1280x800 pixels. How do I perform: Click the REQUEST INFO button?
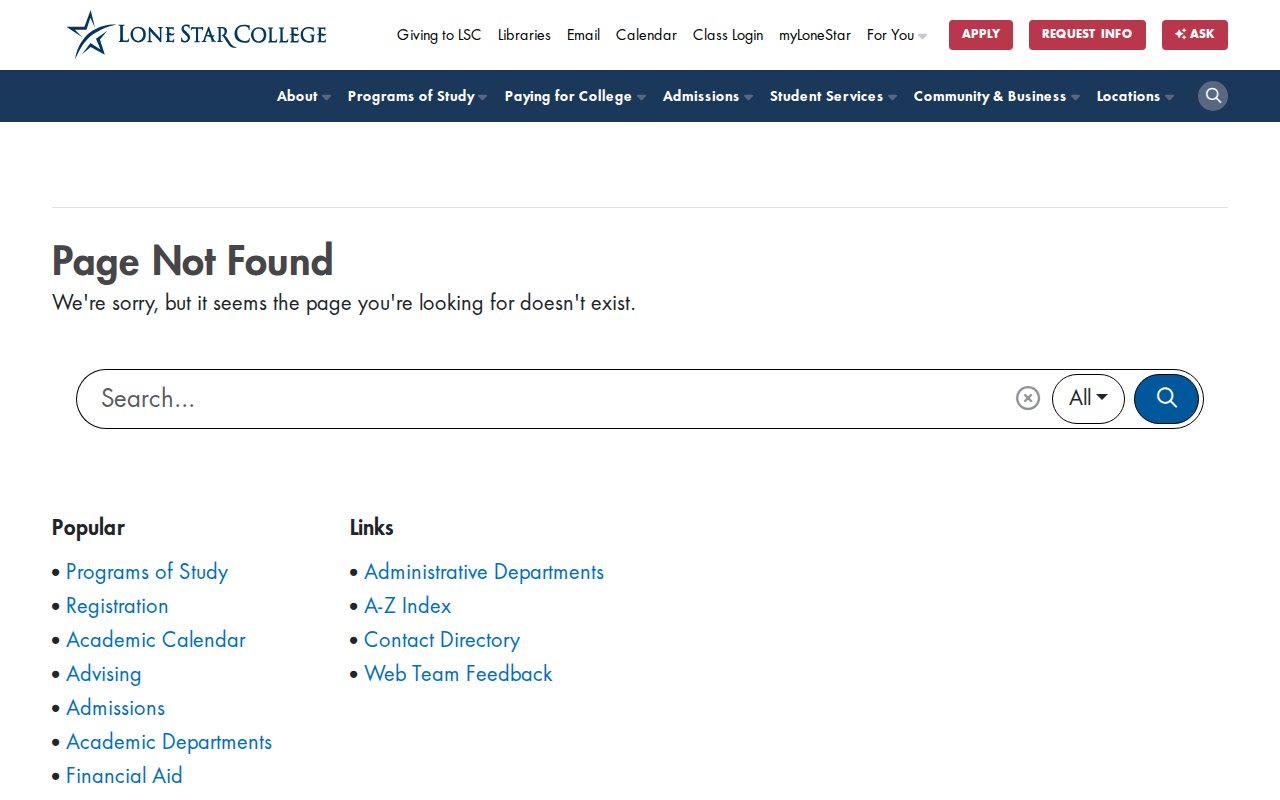pyautogui.click(x=1086, y=35)
